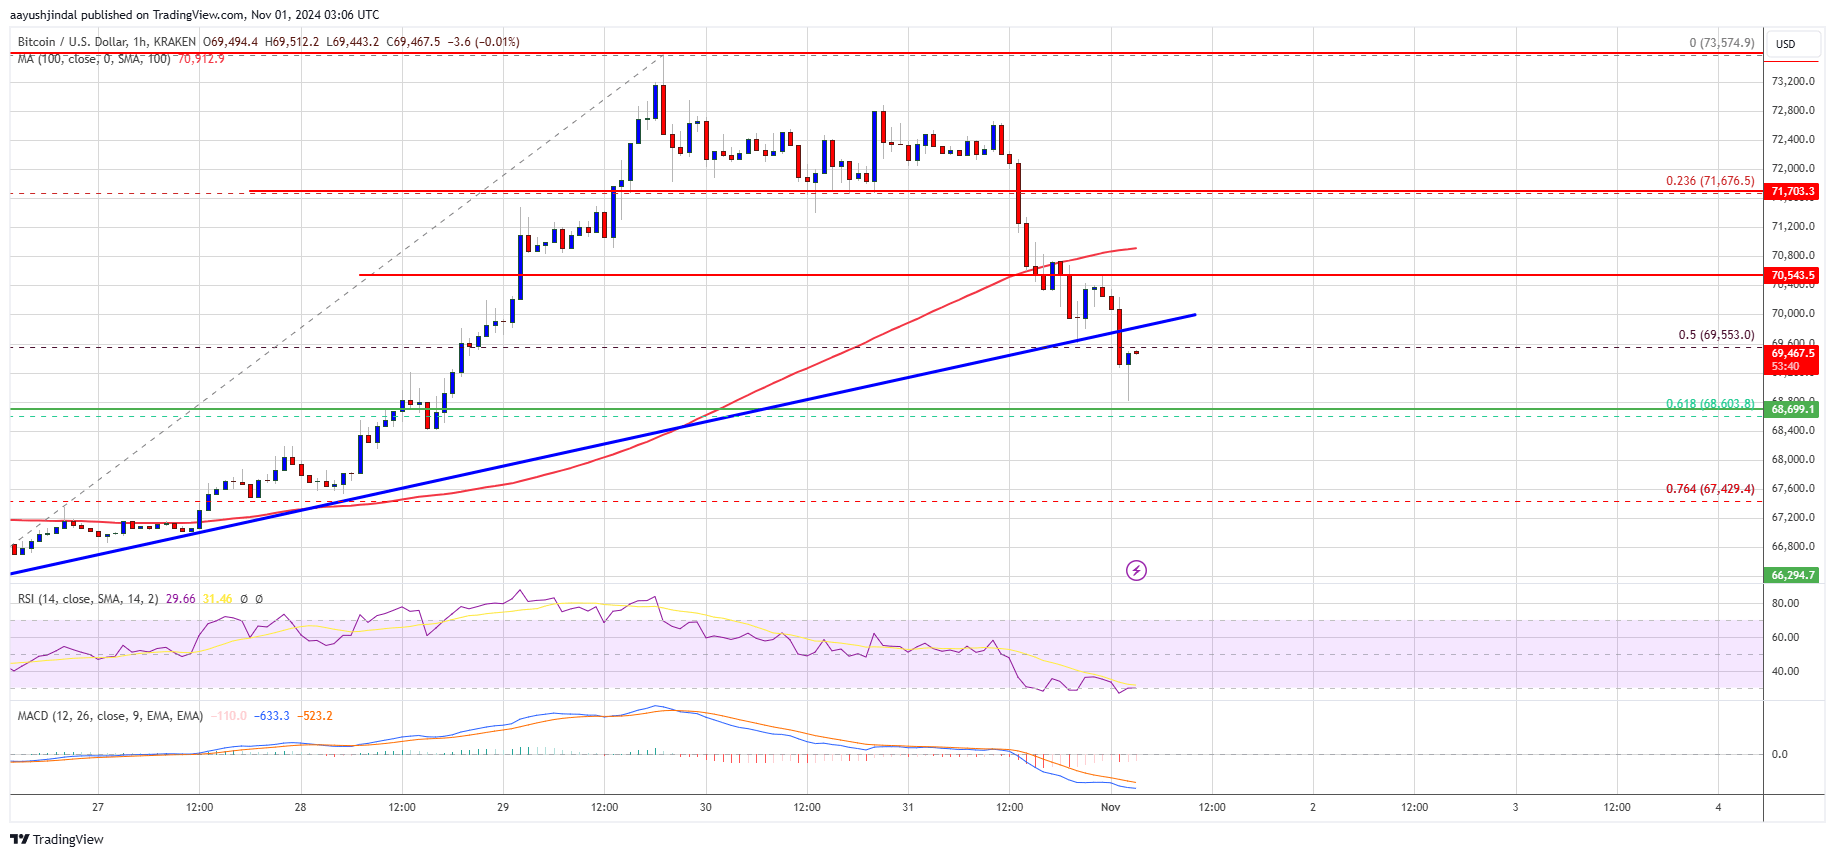Click the high value H69,512.2
The height and width of the screenshot is (857, 1835).
[x=292, y=42]
